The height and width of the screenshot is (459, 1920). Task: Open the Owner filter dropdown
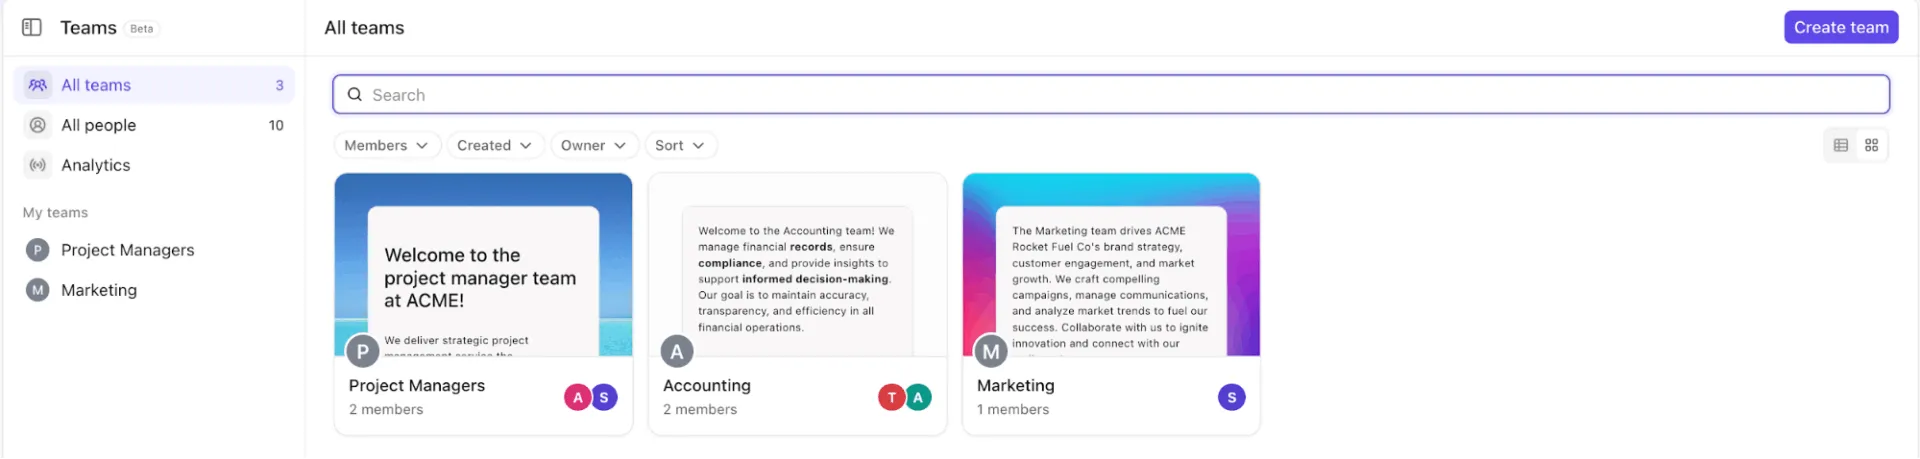tap(594, 145)
